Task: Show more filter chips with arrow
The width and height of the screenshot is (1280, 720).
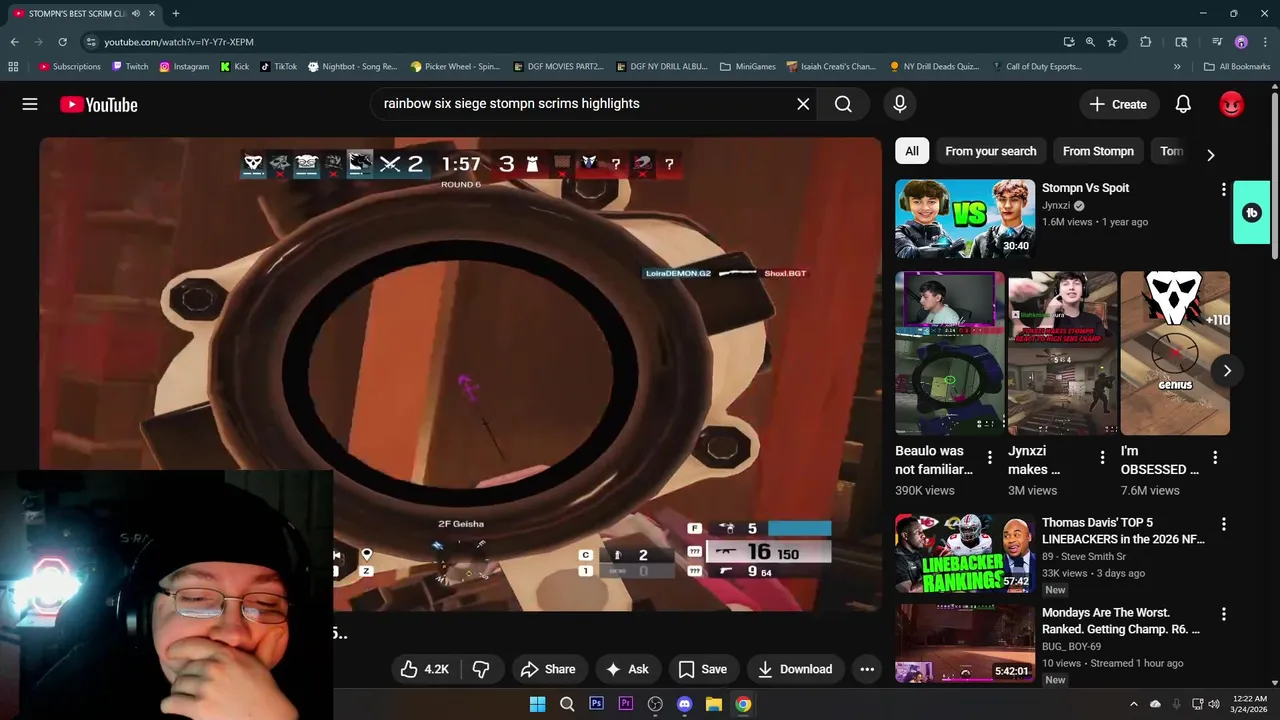Action: [x=1210, y=154]
